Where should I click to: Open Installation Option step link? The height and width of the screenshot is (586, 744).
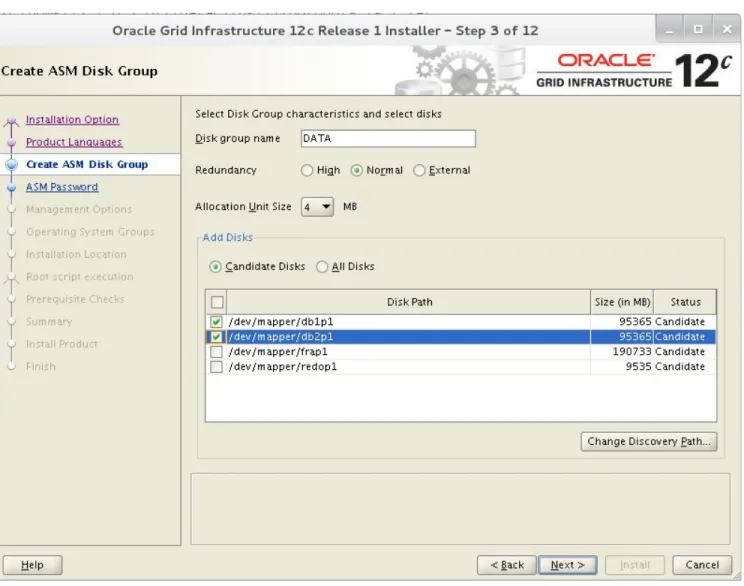[72, 120]
